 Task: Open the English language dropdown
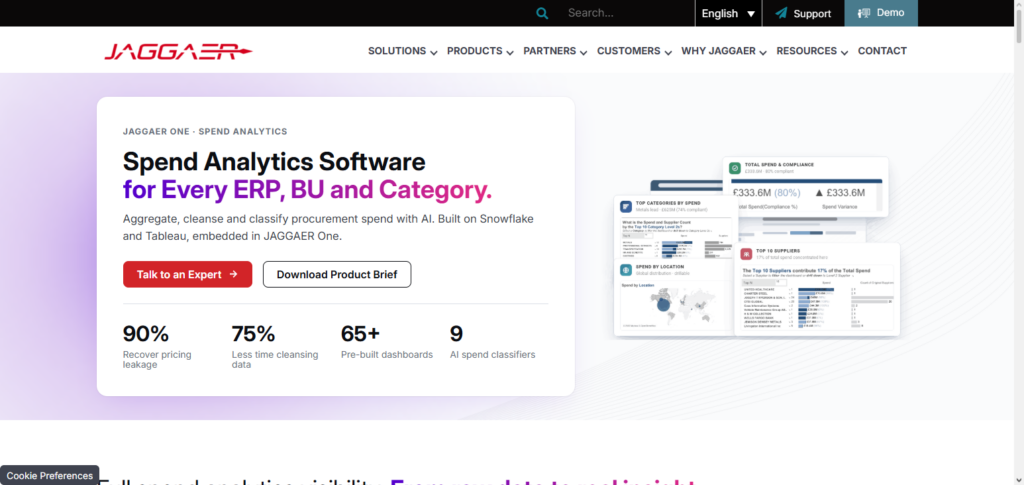(x=728, y=13)
